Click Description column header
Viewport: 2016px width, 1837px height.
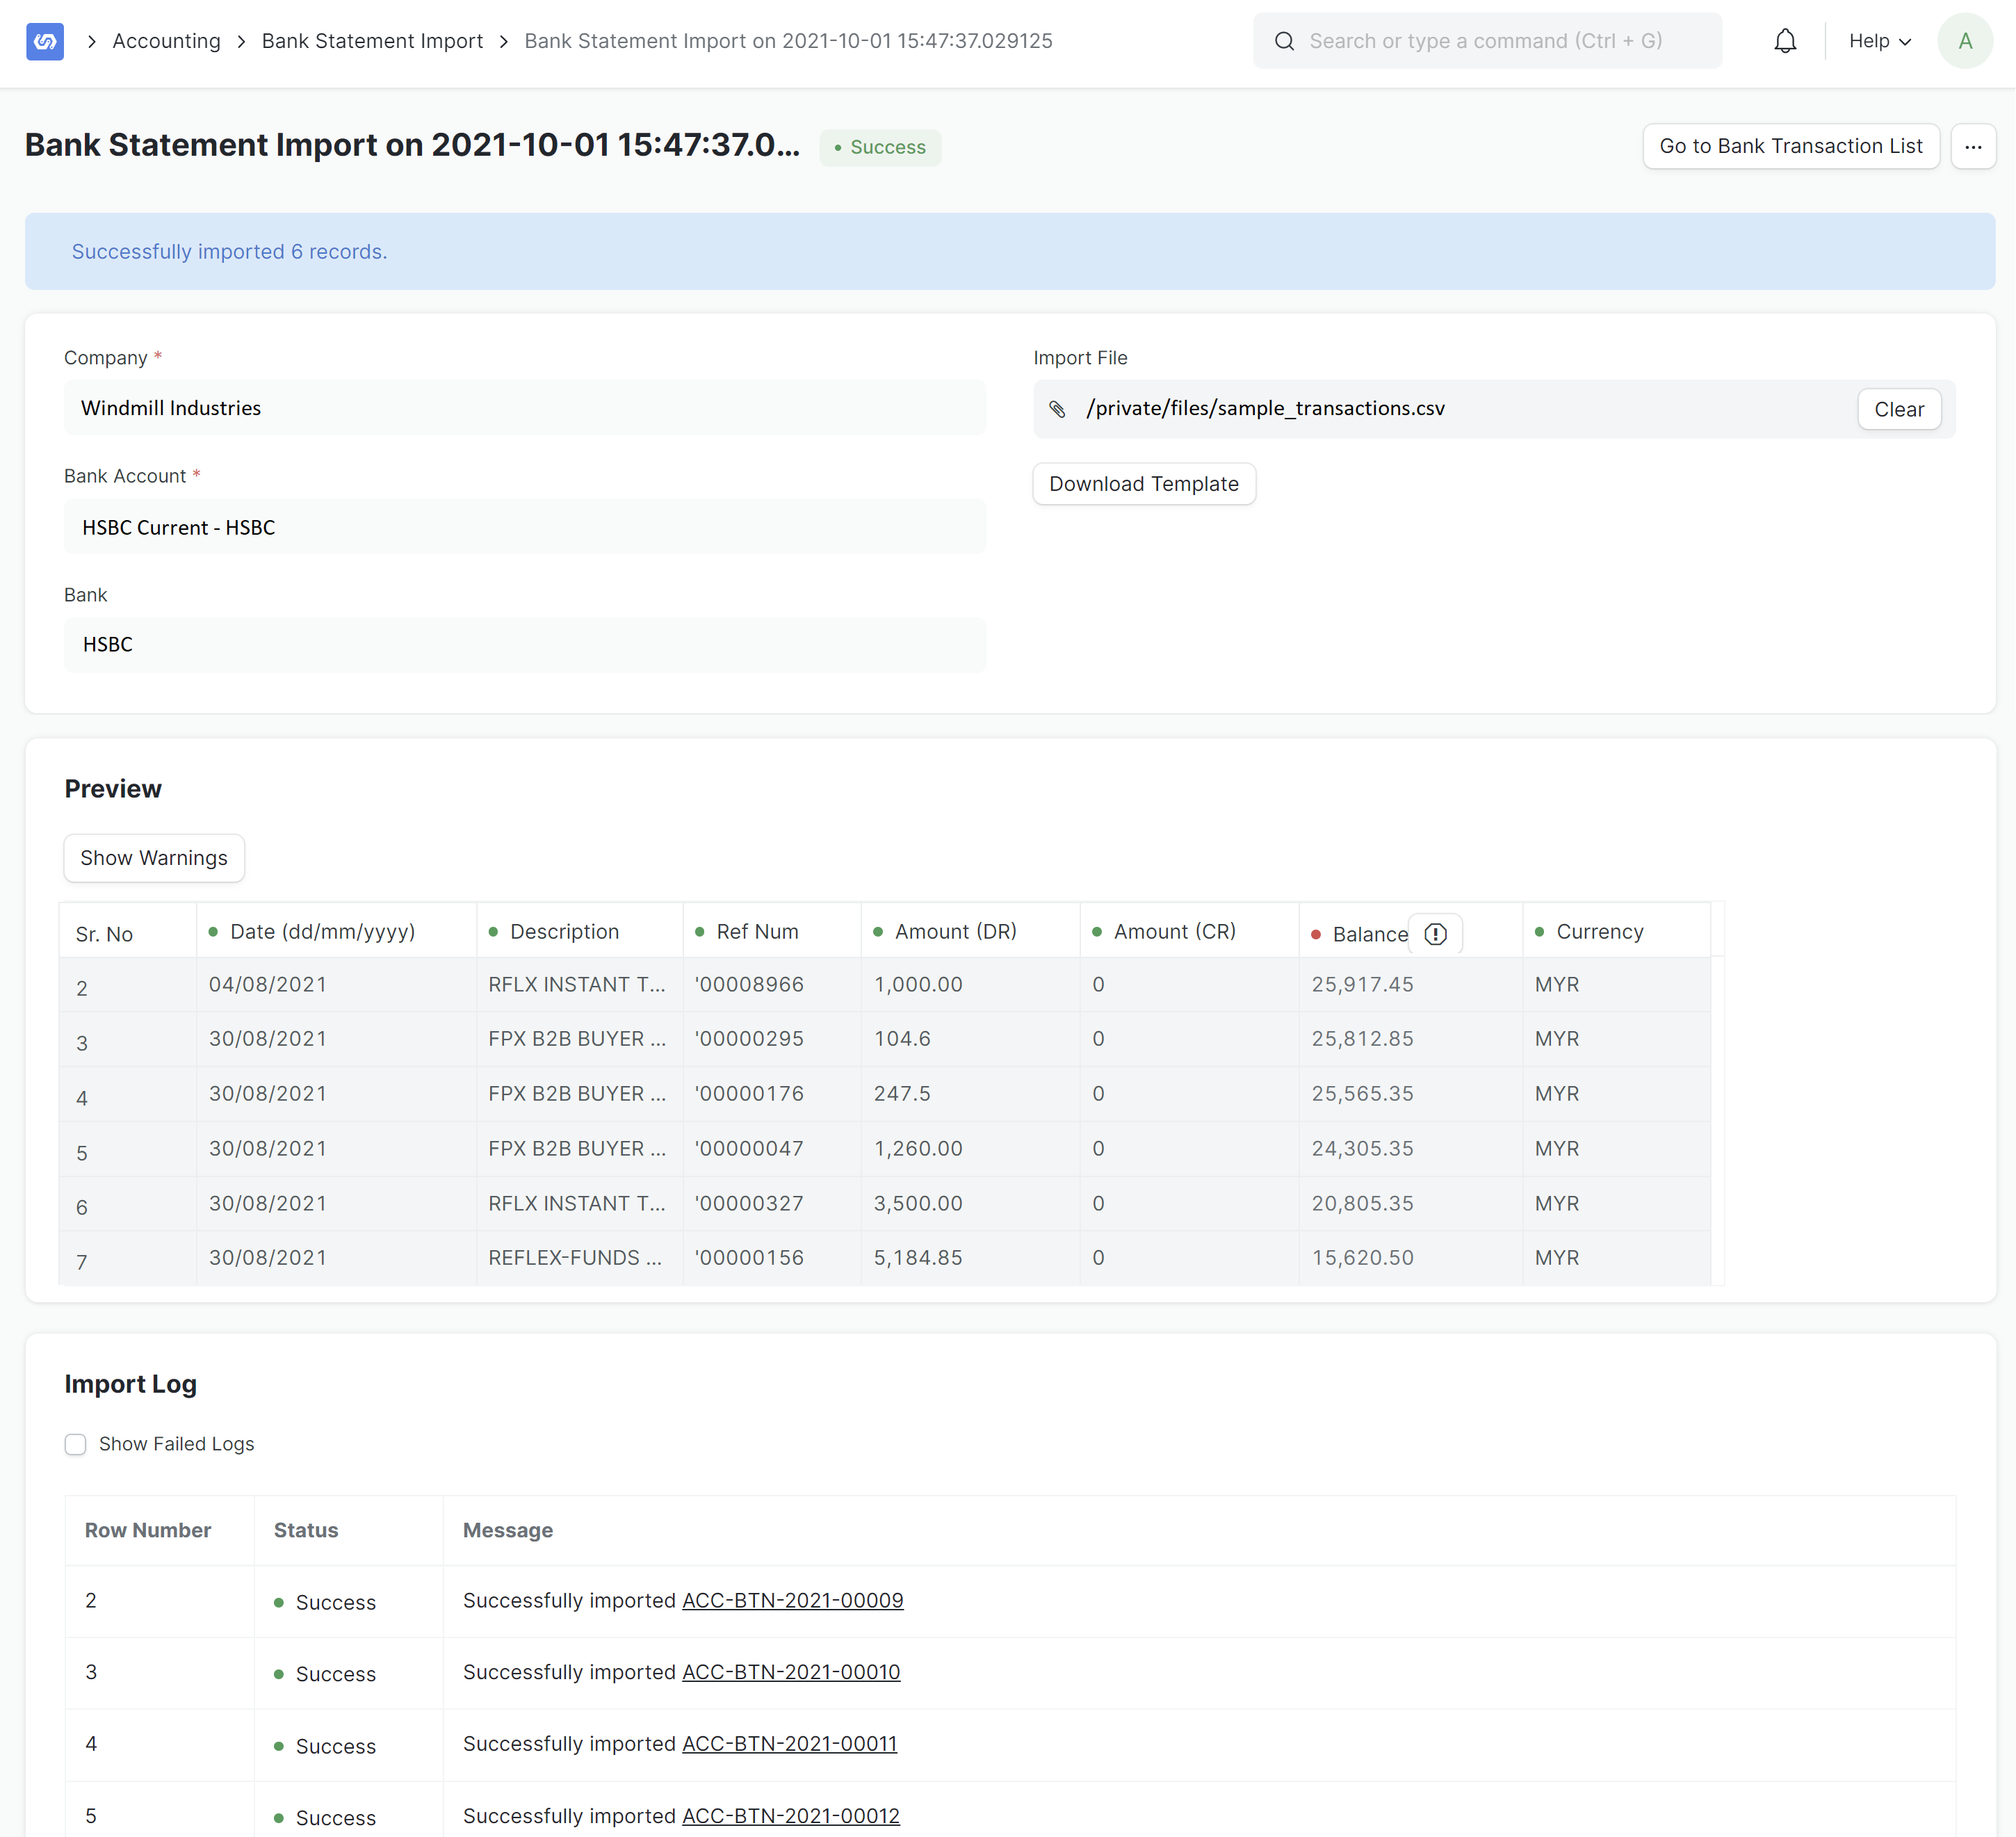pos(579,932)
